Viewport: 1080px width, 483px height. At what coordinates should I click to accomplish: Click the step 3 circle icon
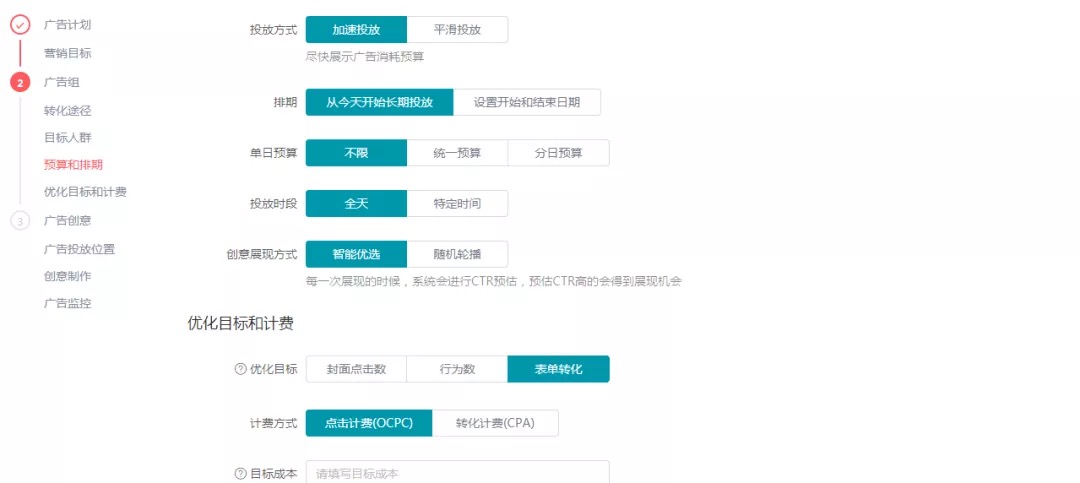(x=20, y=220)
